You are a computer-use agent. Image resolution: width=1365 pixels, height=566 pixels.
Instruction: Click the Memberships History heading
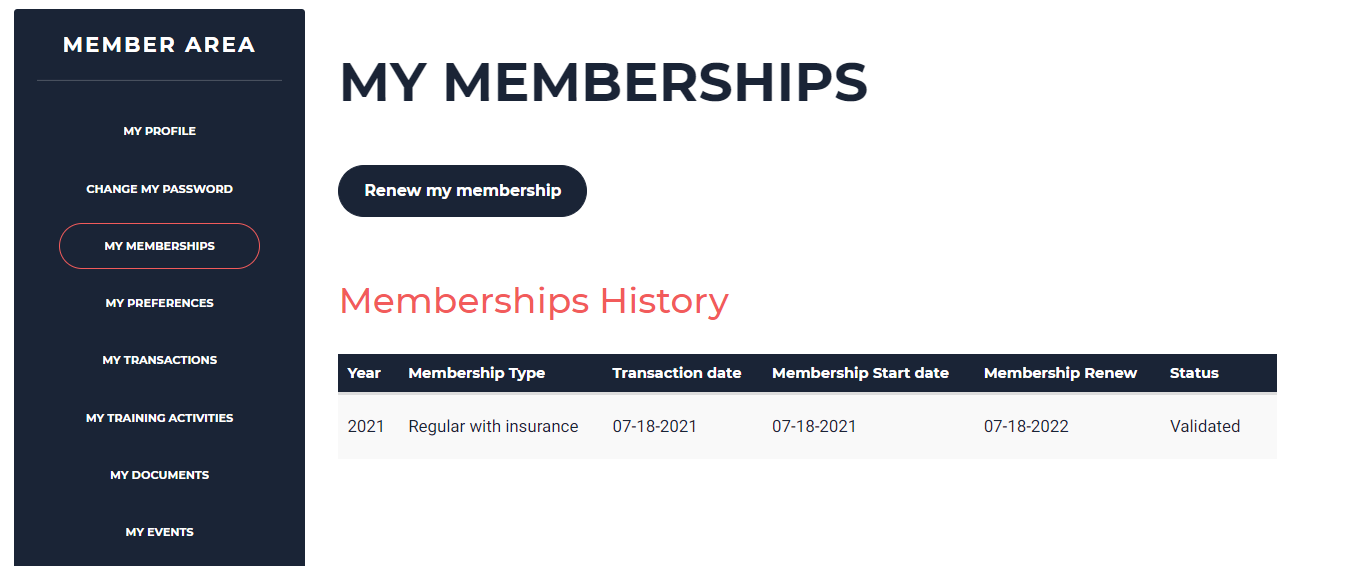tap(534, 301)
